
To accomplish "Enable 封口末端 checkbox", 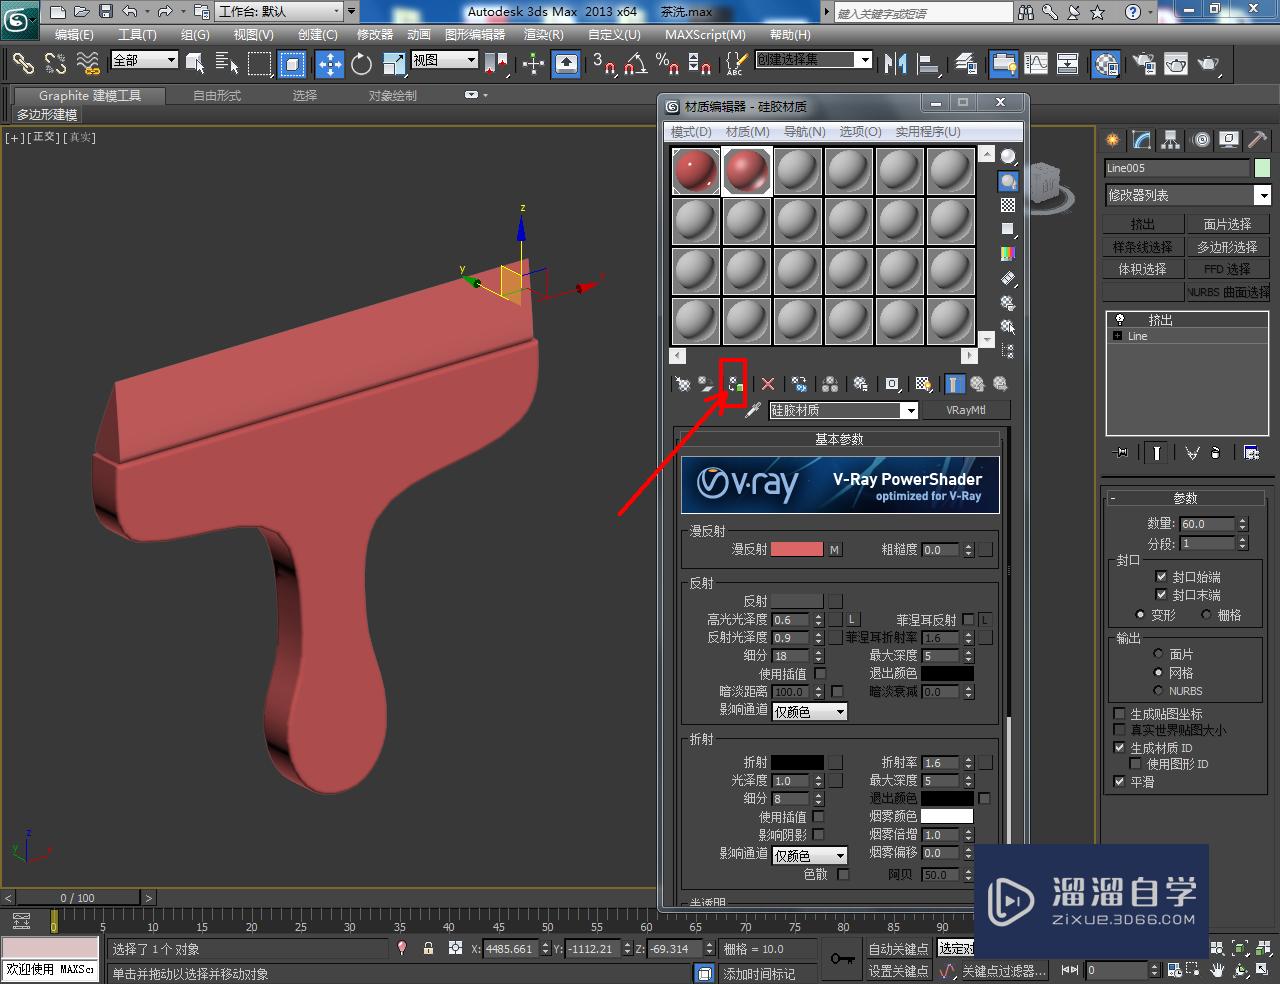I will 1161,595.
